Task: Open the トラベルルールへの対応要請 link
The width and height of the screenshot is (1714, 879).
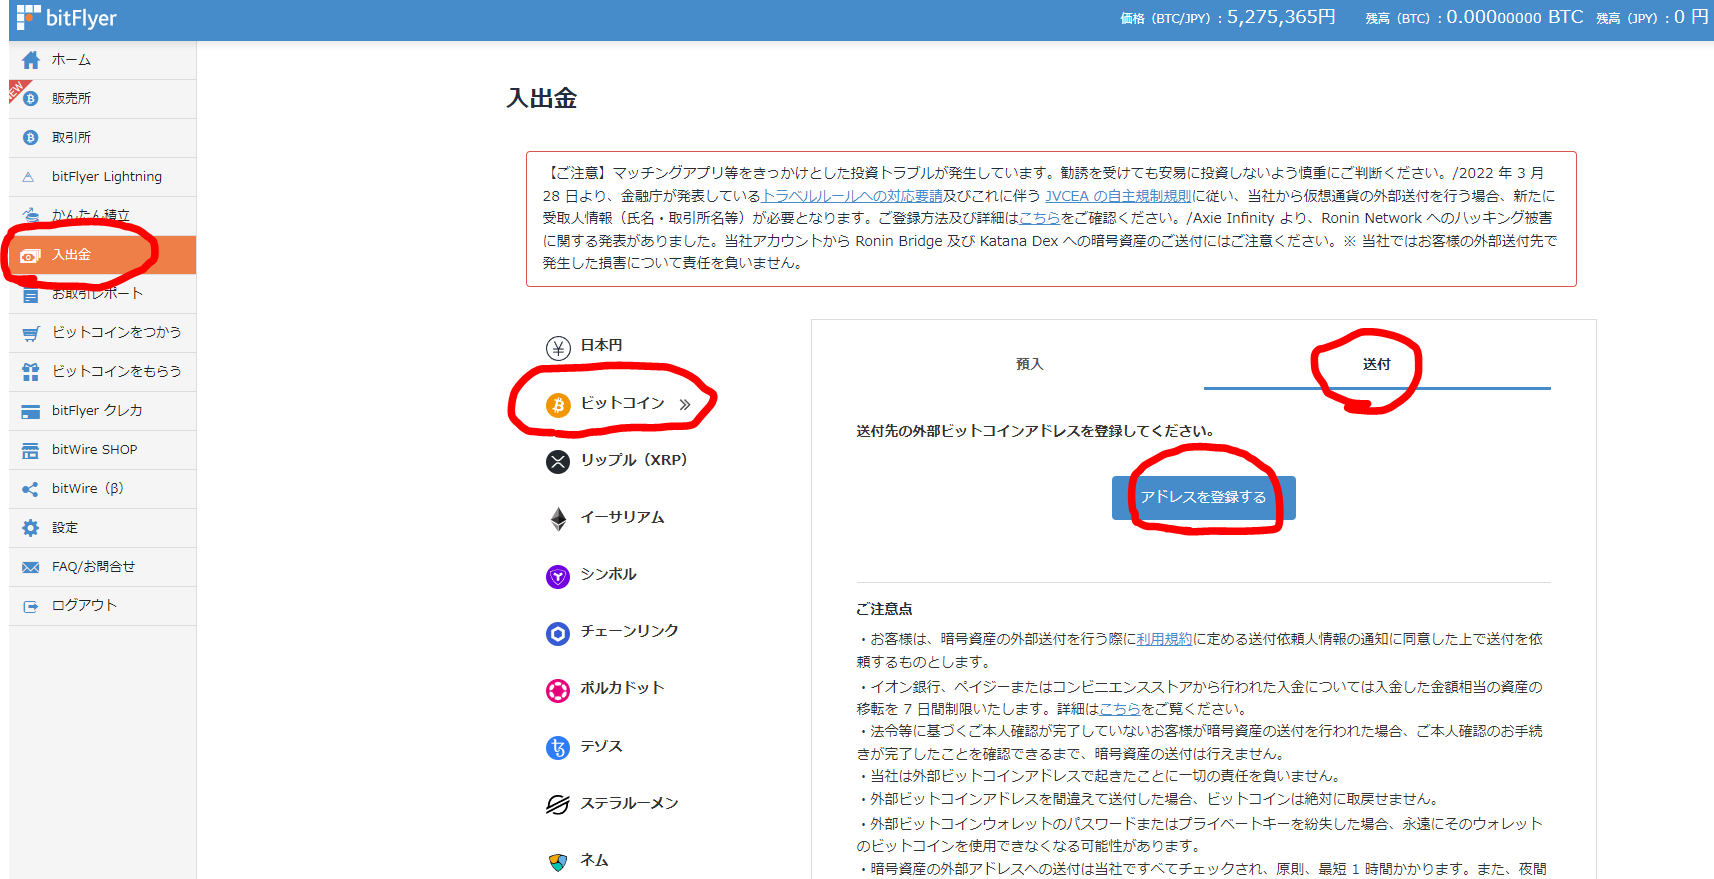Action: coord(852,196)
